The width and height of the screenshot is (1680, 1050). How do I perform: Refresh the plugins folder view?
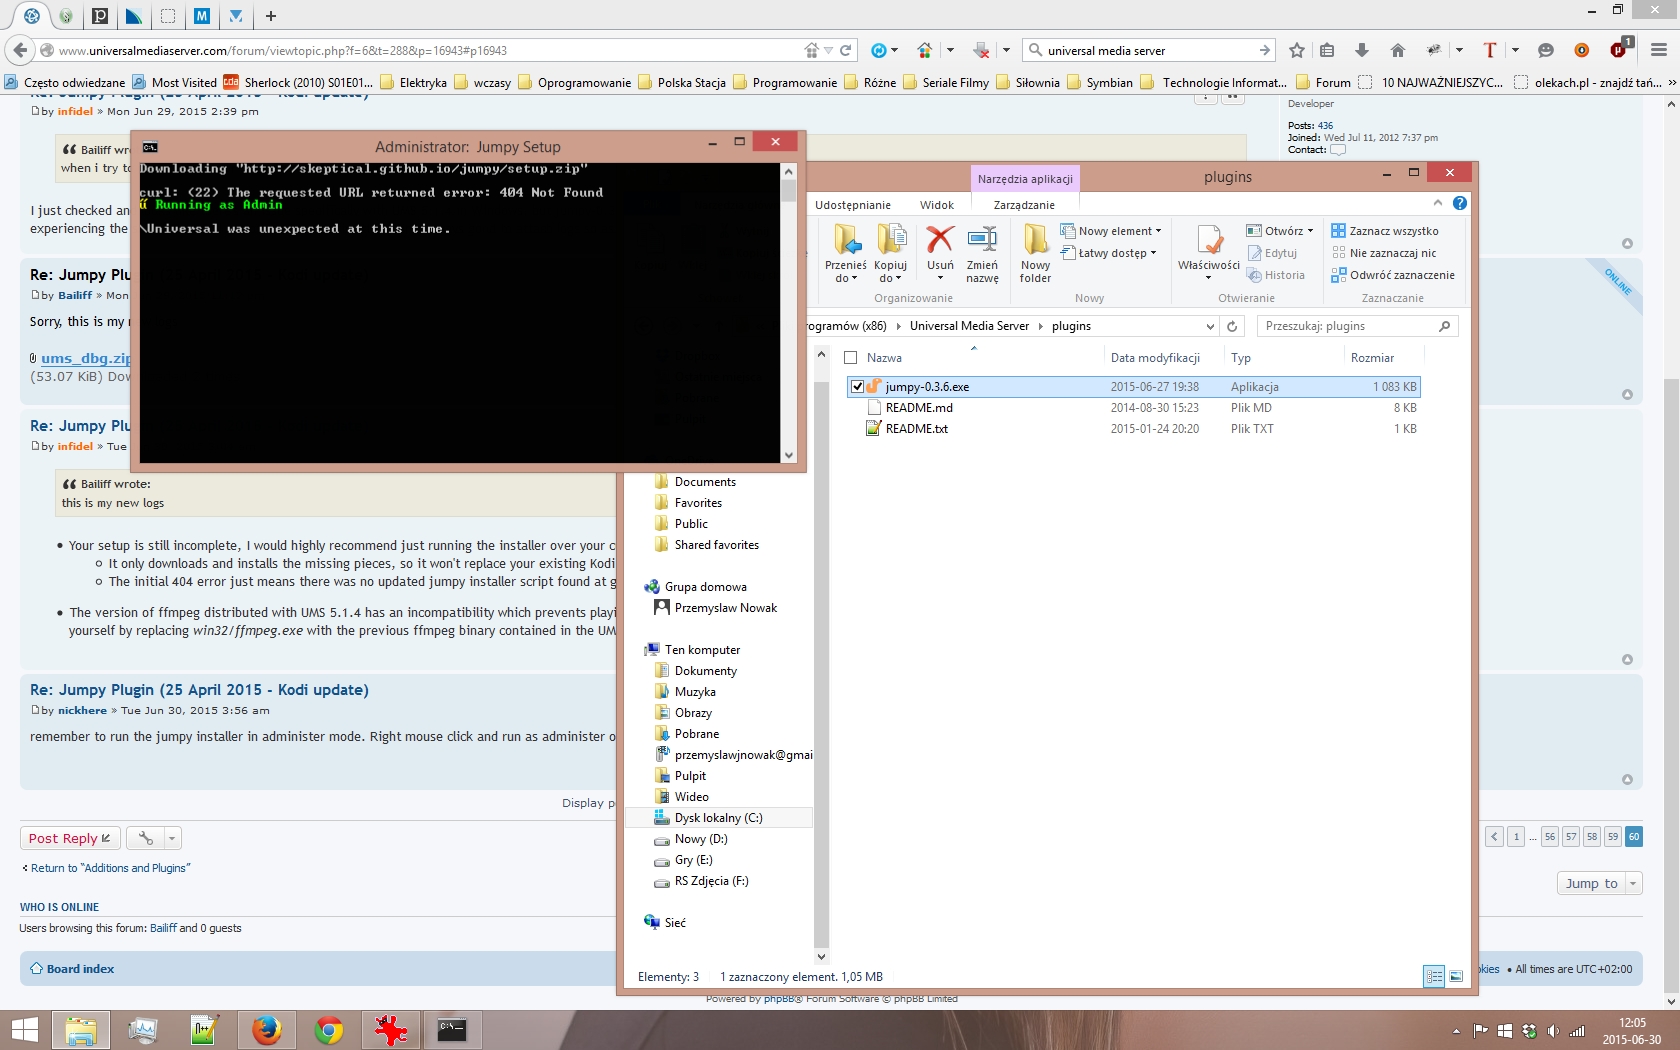(1232, 326)
